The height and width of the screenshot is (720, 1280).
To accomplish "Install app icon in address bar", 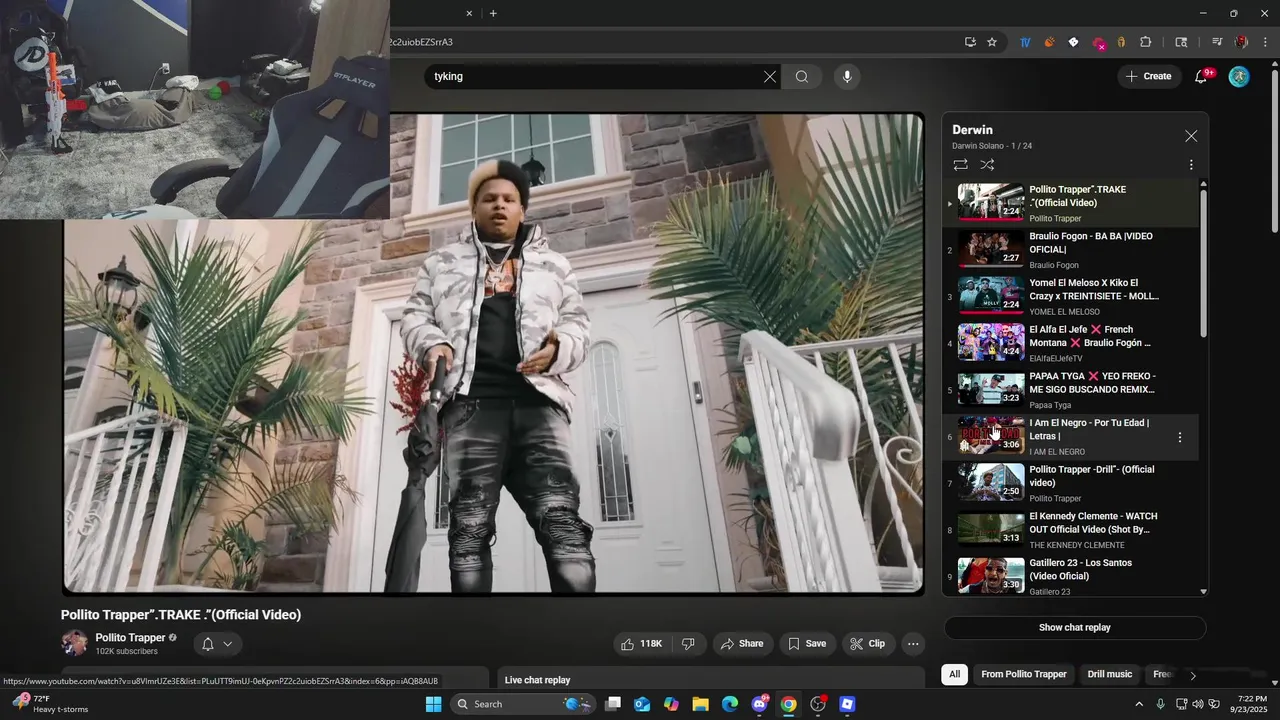I will pos(970,42).
